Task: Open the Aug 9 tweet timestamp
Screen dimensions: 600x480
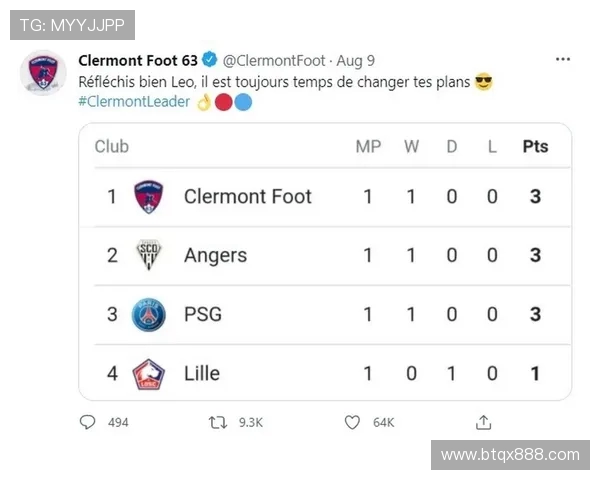Action: pos(356,61)
